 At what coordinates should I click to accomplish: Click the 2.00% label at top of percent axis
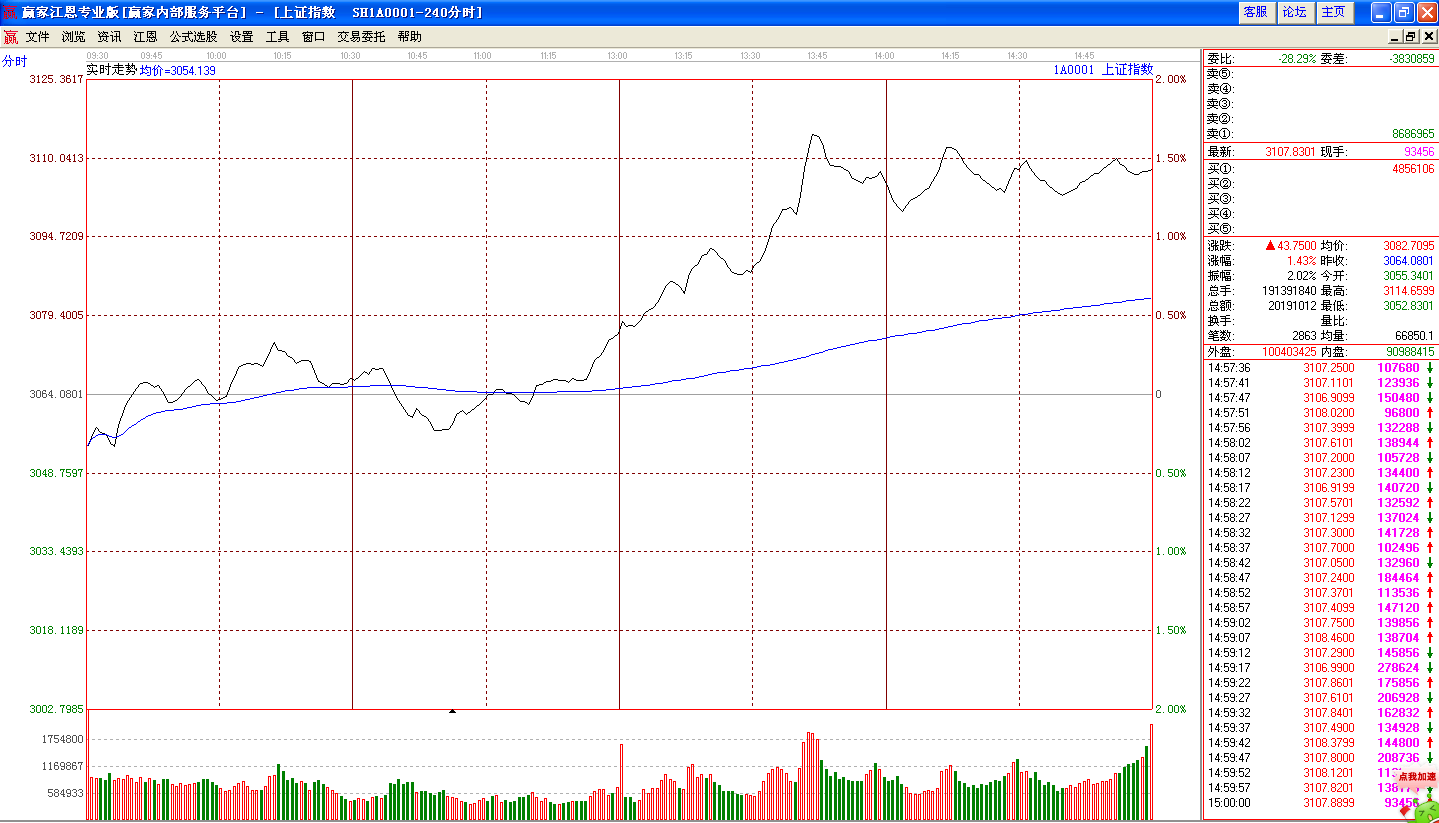(1170, 79)
